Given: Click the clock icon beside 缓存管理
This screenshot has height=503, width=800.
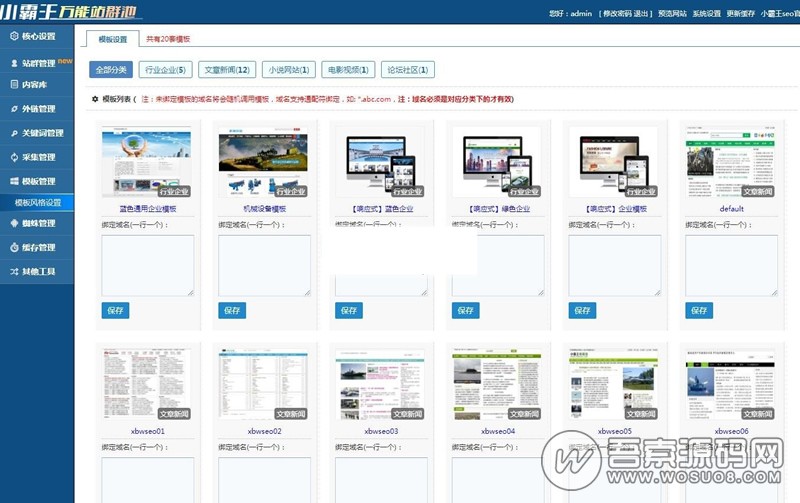Looking at the screenshot, I should 13,247.
